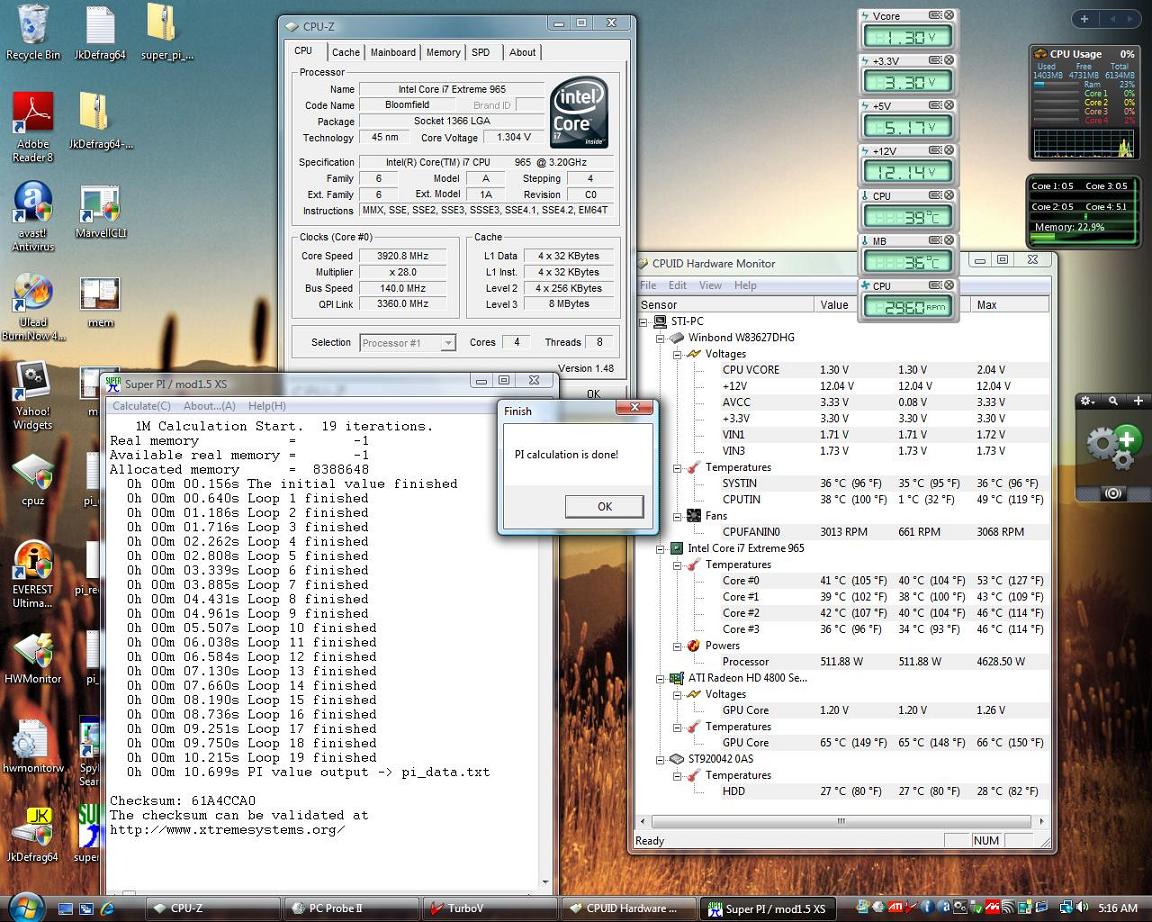
Task: Launch Adobe Reader 8 shortcut
Action: coord(32,128)
